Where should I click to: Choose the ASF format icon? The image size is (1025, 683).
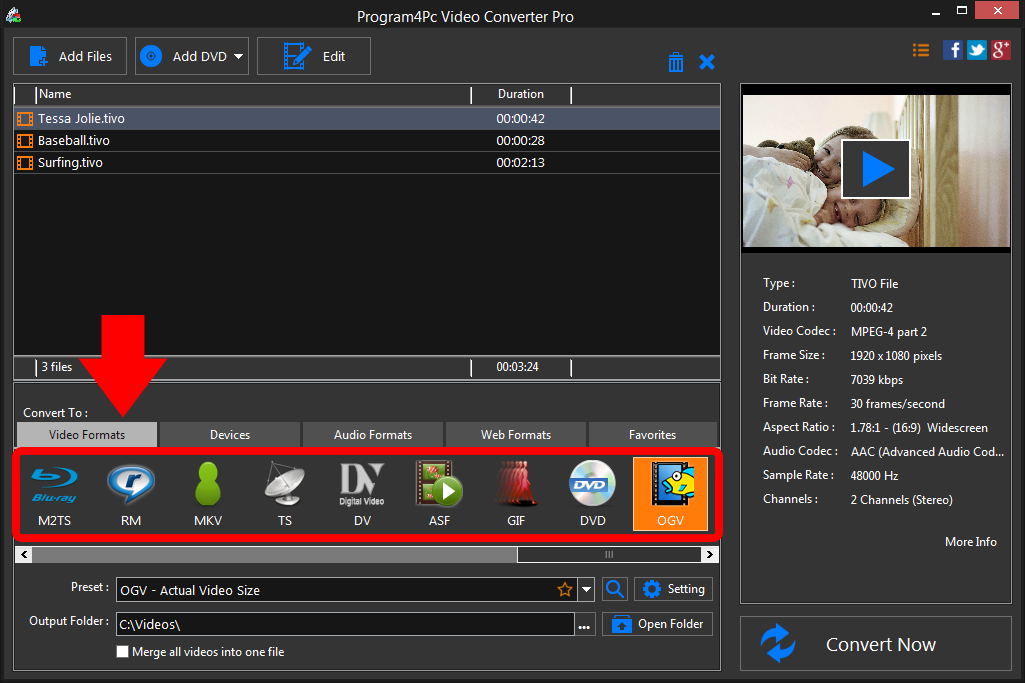coord(439,493)
